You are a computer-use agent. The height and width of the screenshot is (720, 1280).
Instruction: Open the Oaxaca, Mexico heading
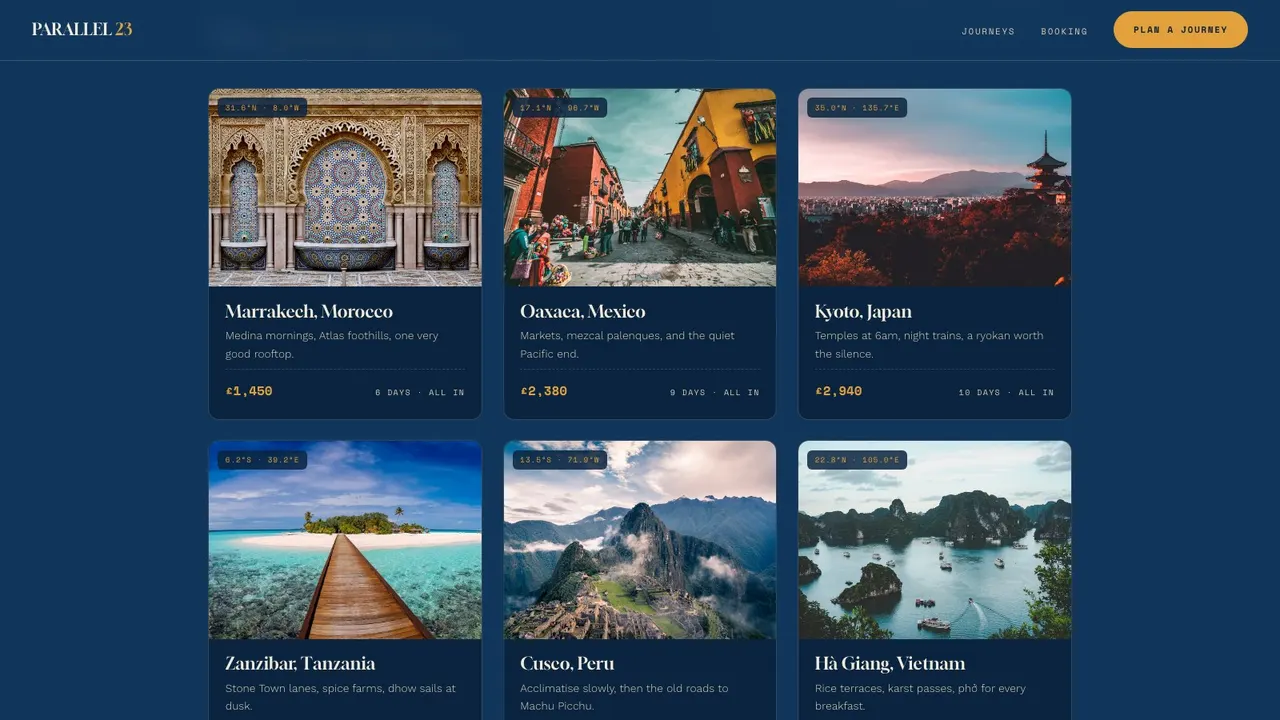pyautogui.click(x=583, y=311)
